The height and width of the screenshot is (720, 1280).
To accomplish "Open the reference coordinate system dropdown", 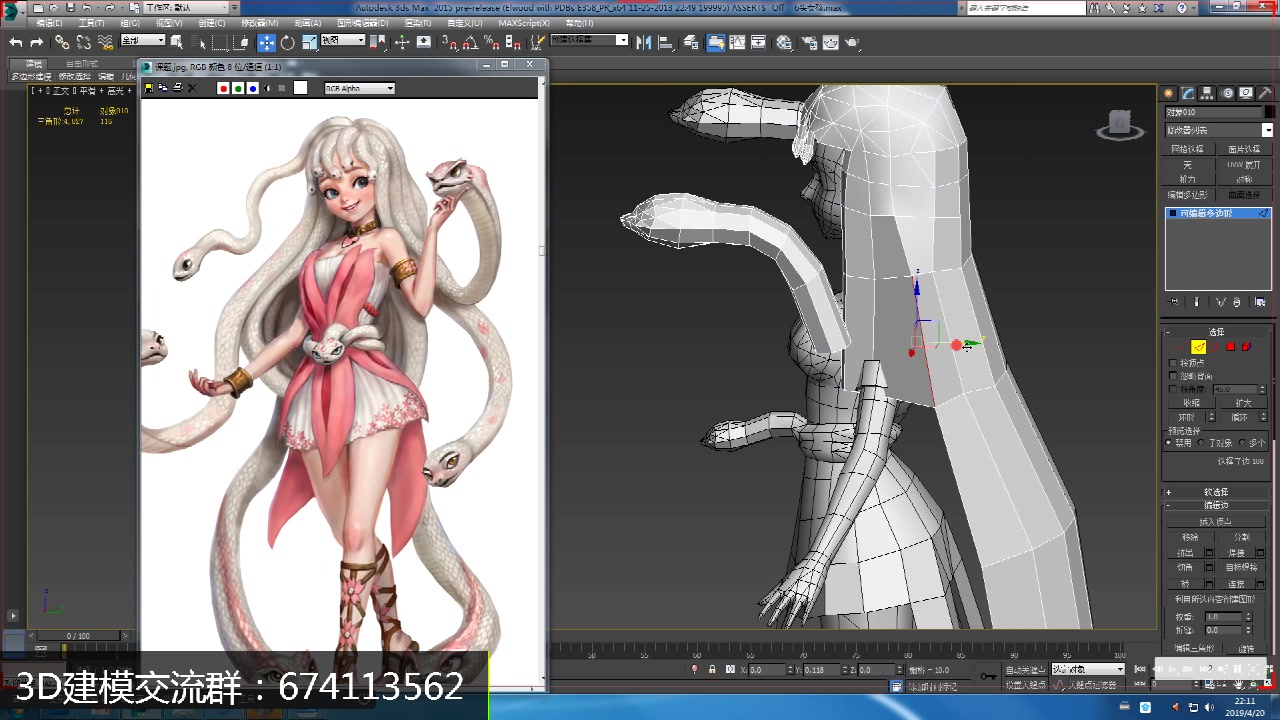I will [x=344, y=41].
